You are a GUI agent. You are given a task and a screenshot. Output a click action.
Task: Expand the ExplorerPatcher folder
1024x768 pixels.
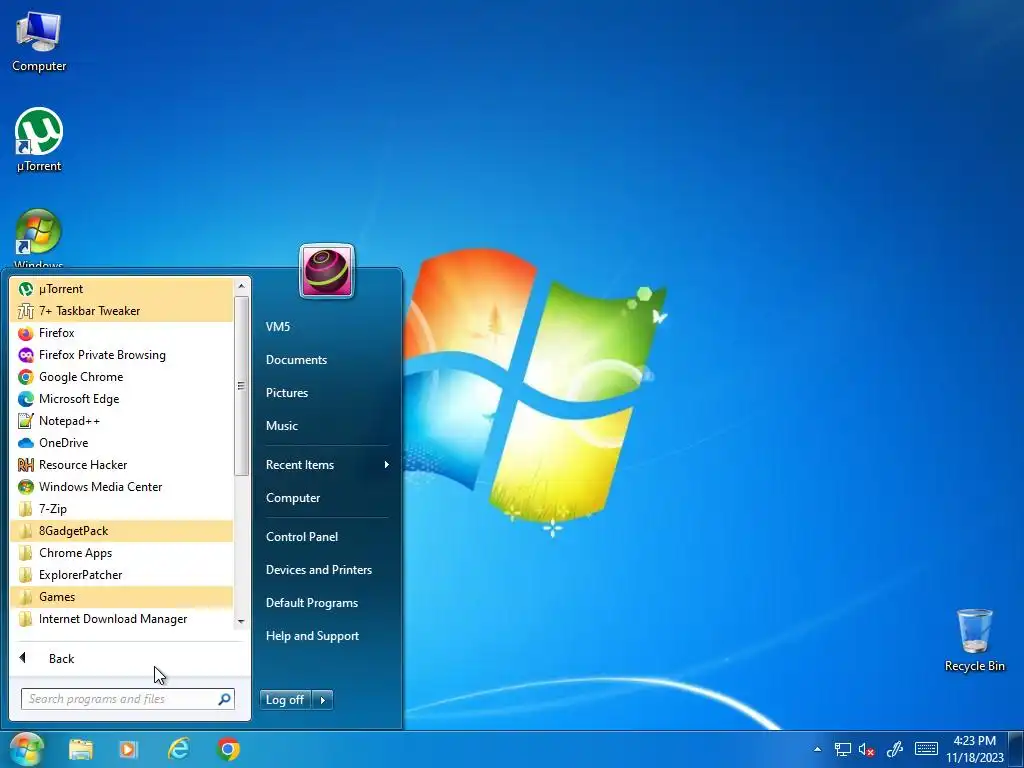[x=121, y=575]
